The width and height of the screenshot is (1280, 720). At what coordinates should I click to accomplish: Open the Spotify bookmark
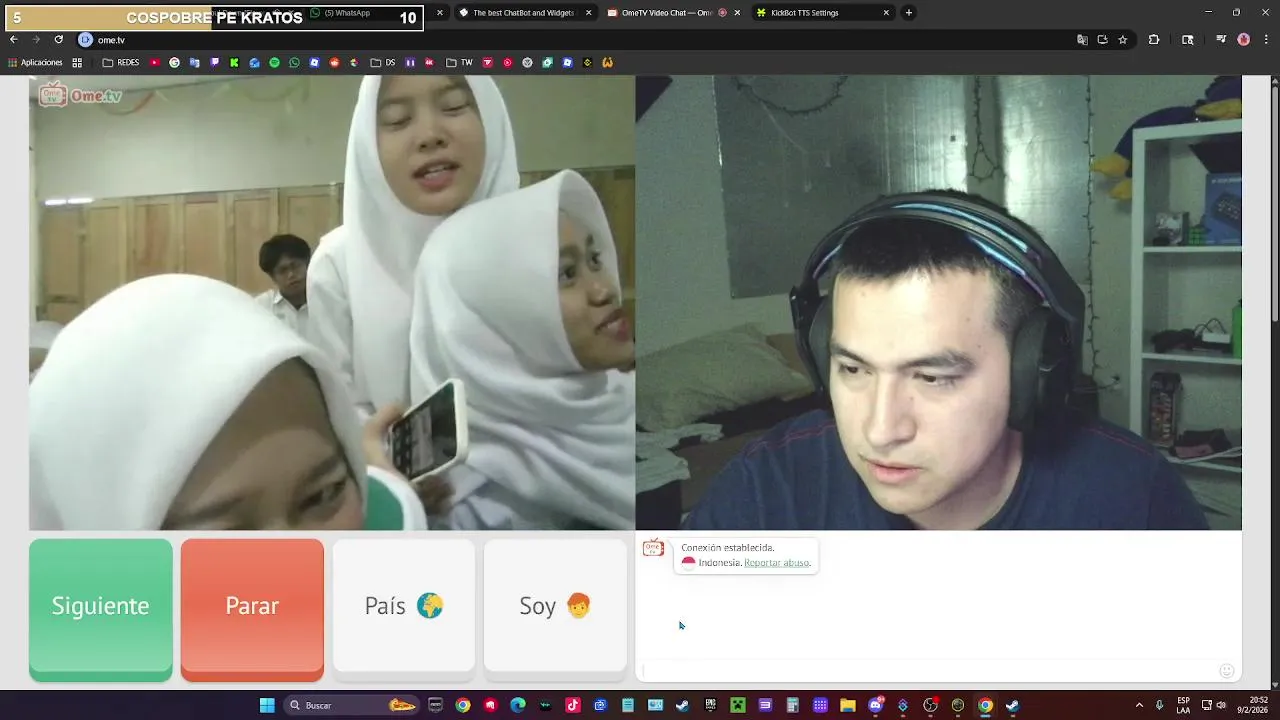[275, 63]
